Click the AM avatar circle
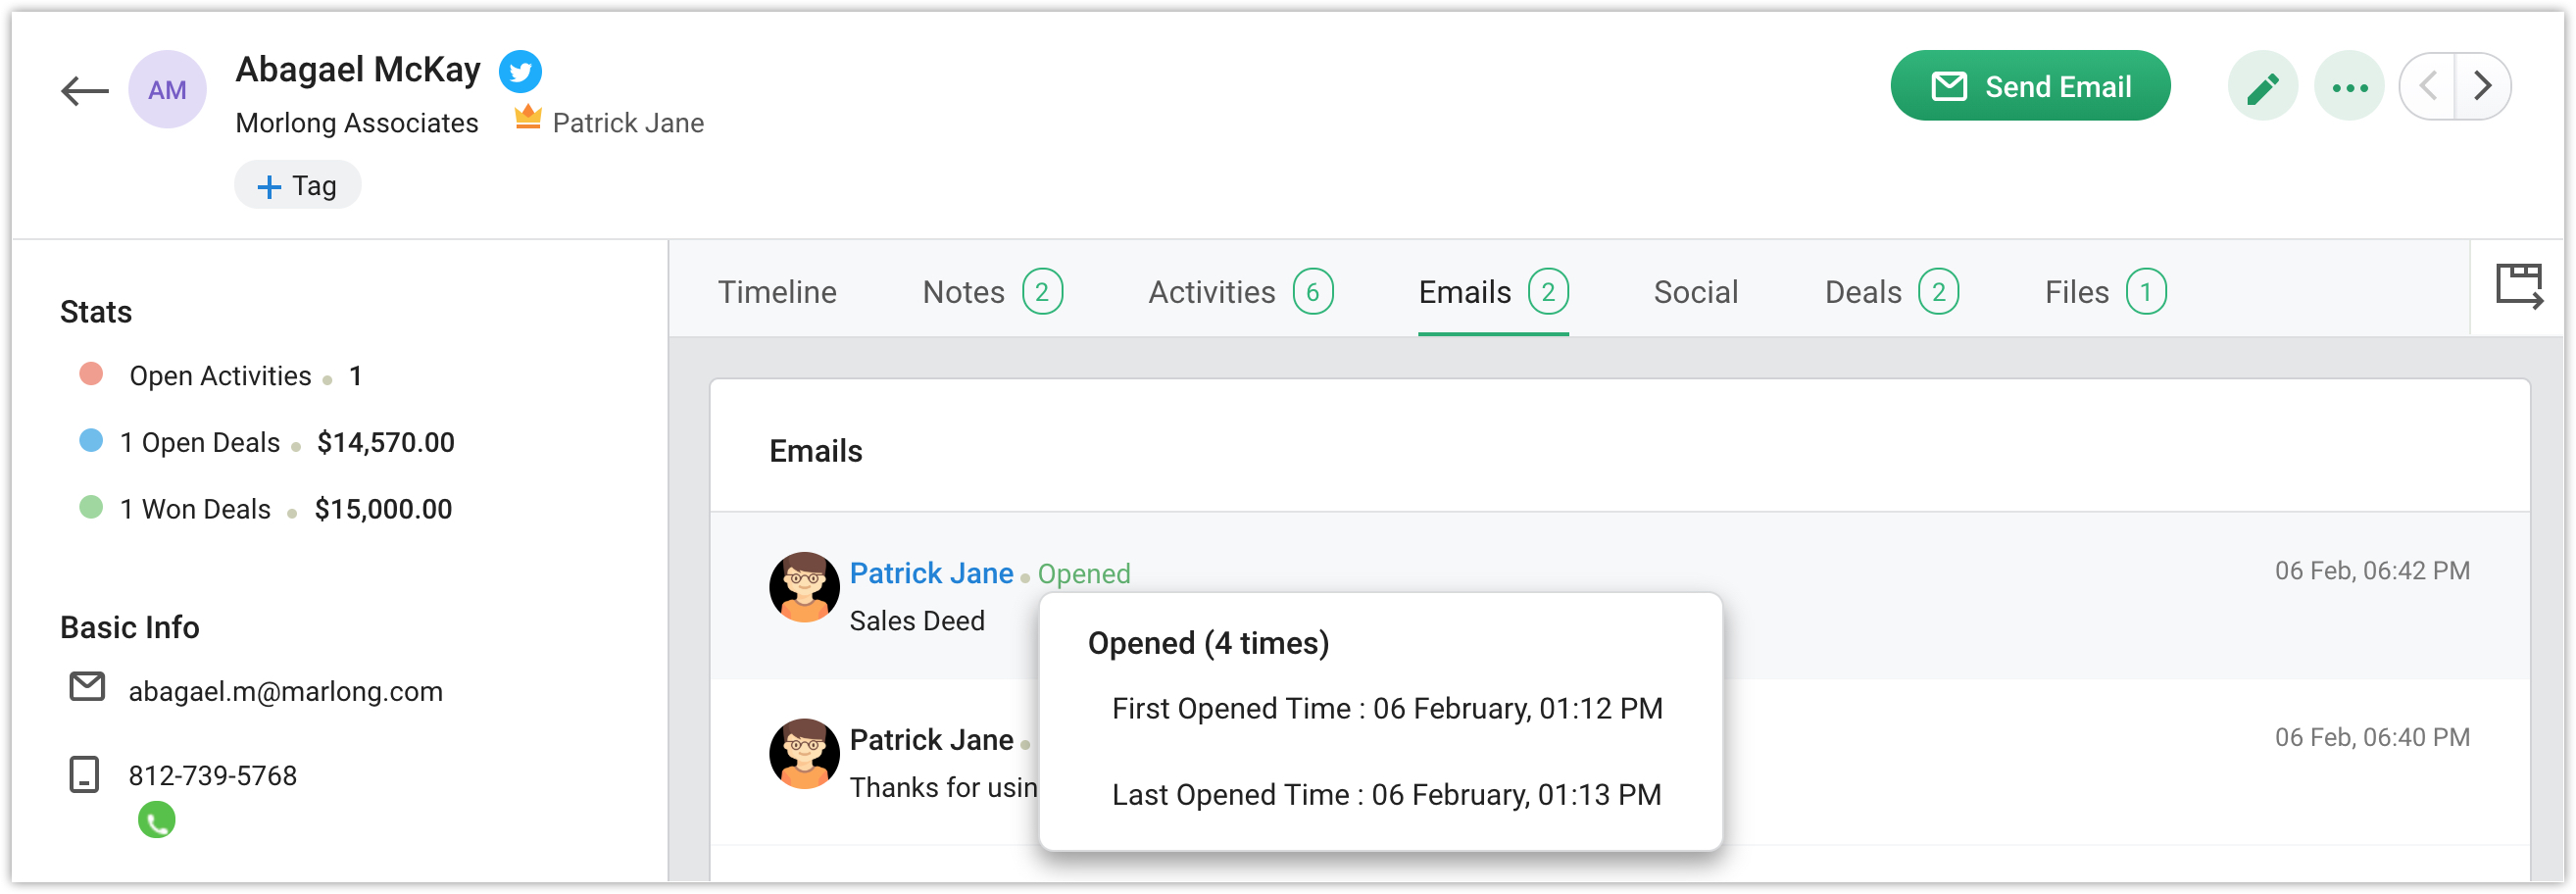This screenshot has width=2576, height=894. click(167, 90)
